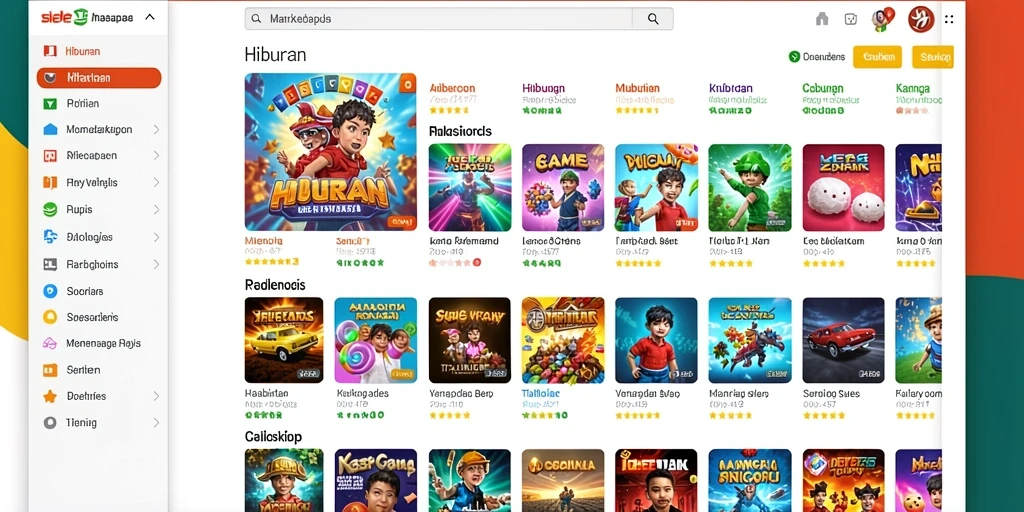Screen dimensions: 1024x512
Task: Expand the Momelakugon sidebar chevron
Action: click(x=156, y=130)
